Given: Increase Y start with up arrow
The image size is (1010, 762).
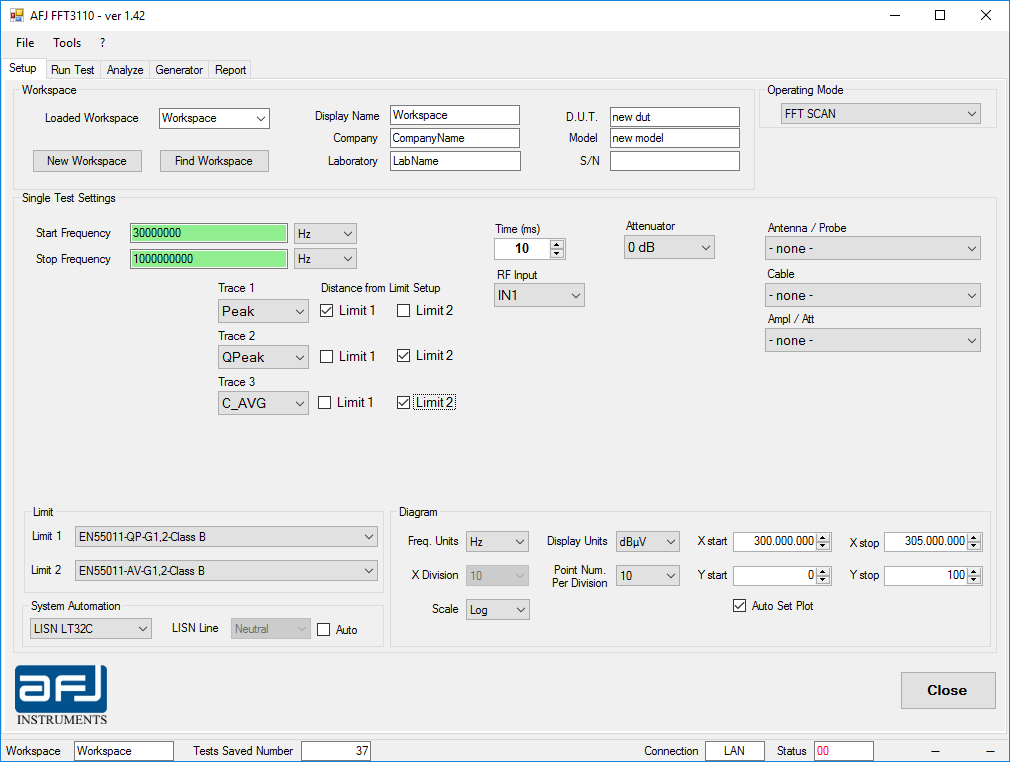Looking at the screenshot, I should 823,571.
